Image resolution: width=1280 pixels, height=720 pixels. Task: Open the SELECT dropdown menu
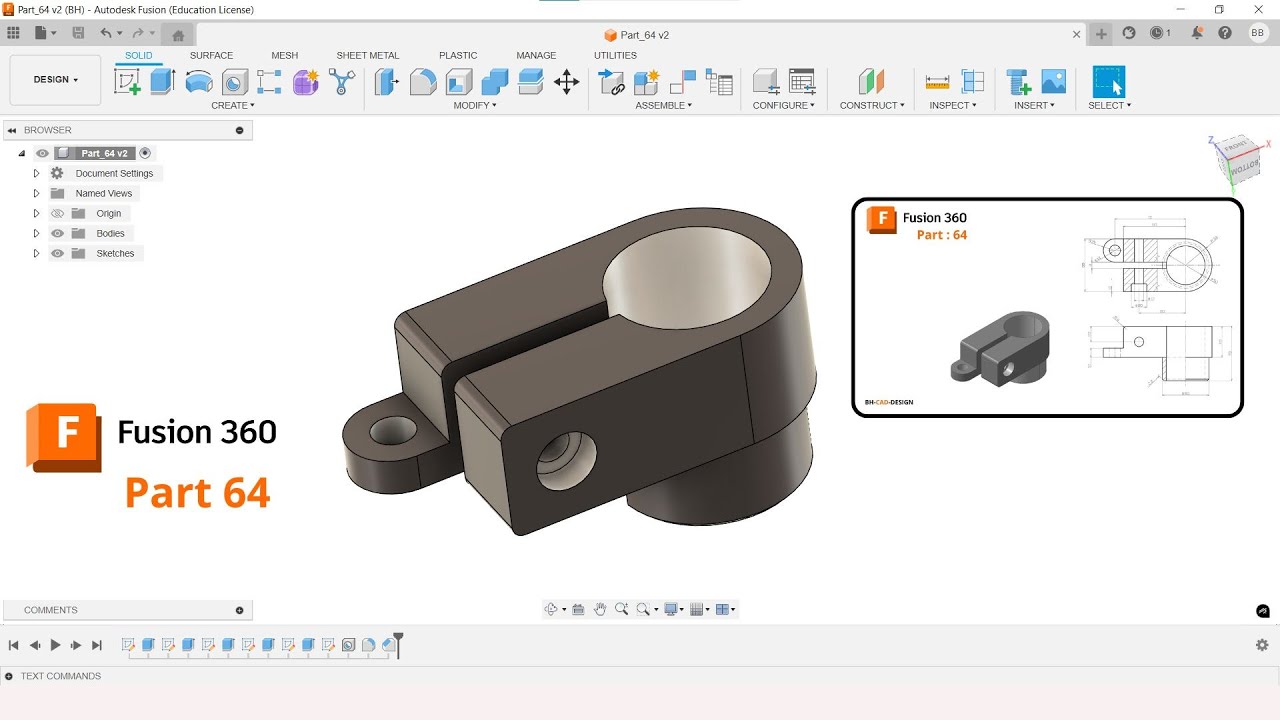click(x=1110, y=105)
